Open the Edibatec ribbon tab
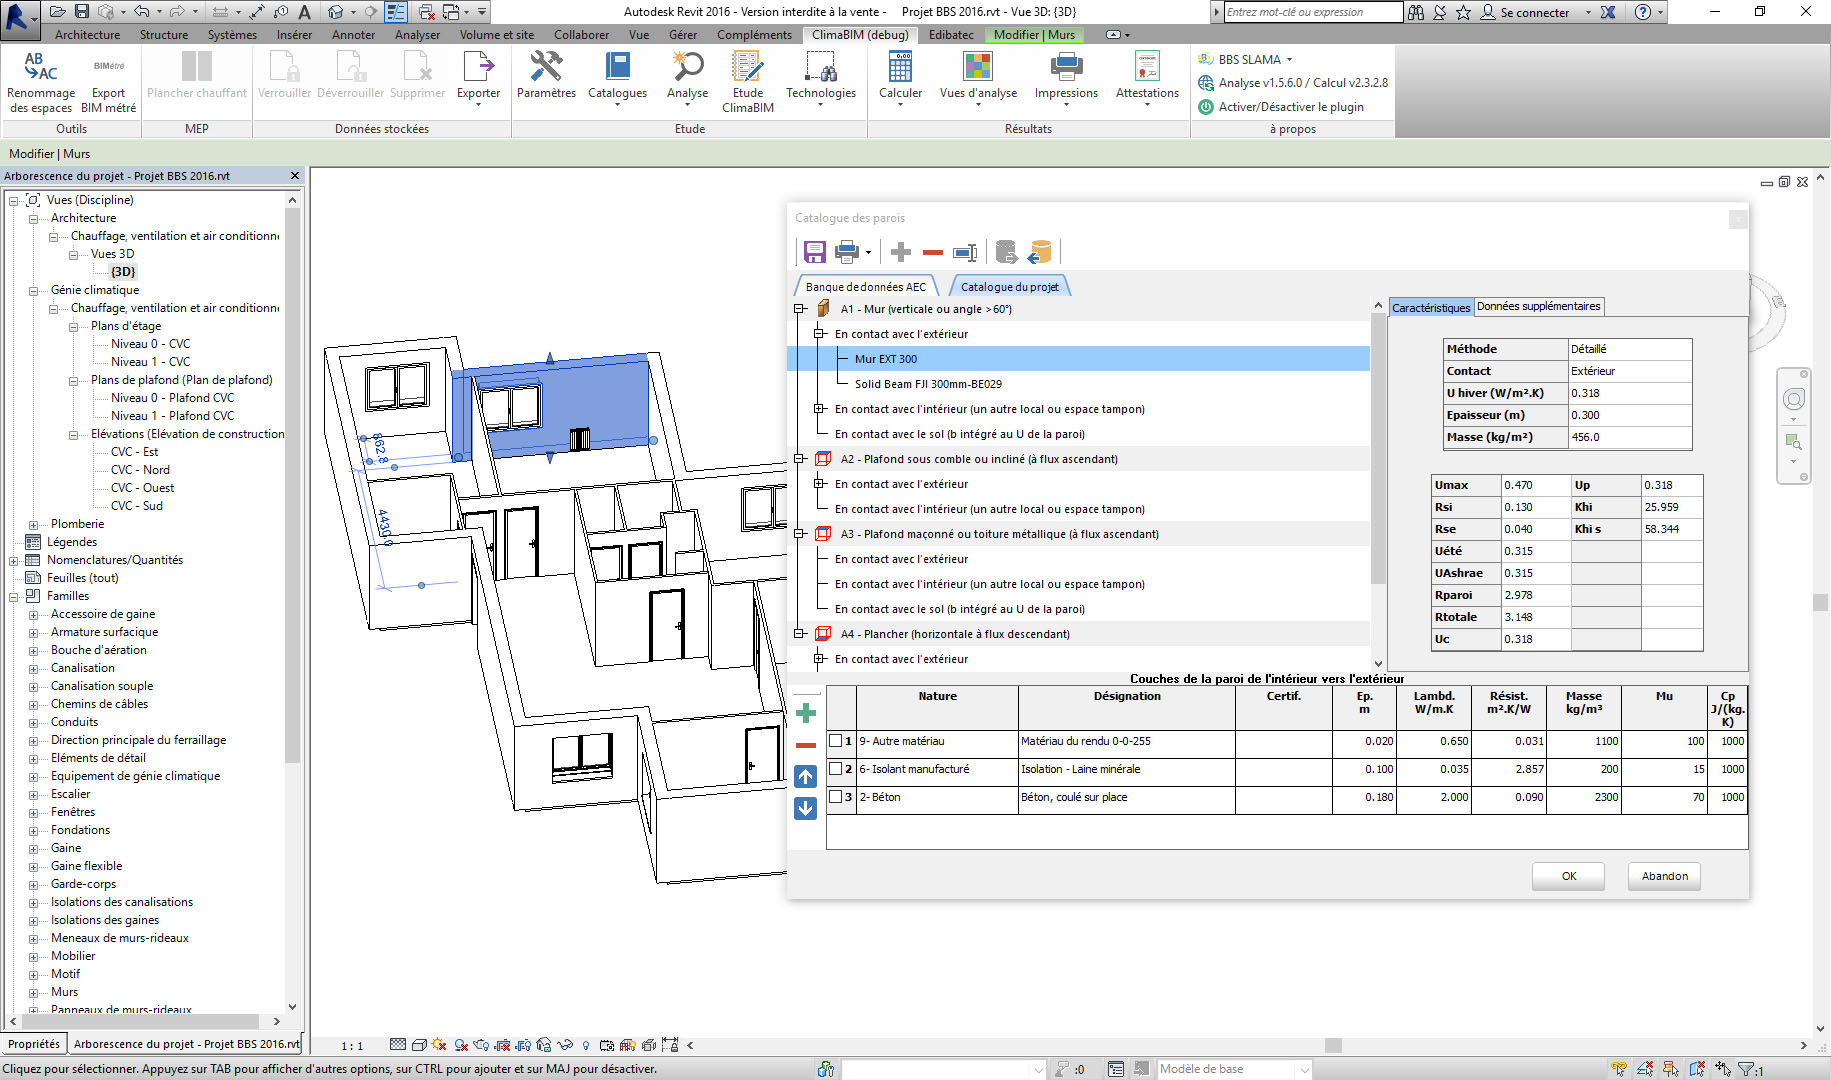 951,35
